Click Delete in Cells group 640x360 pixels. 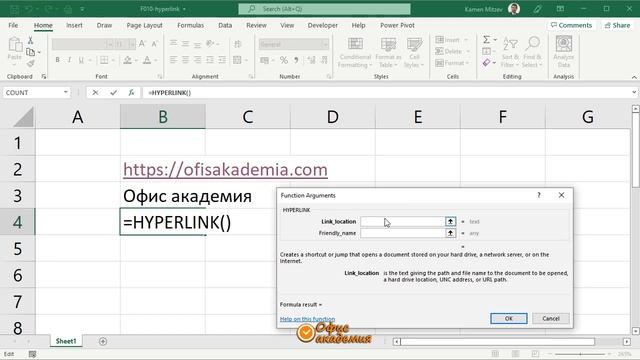pyautogui.click(x=449, y=51)
